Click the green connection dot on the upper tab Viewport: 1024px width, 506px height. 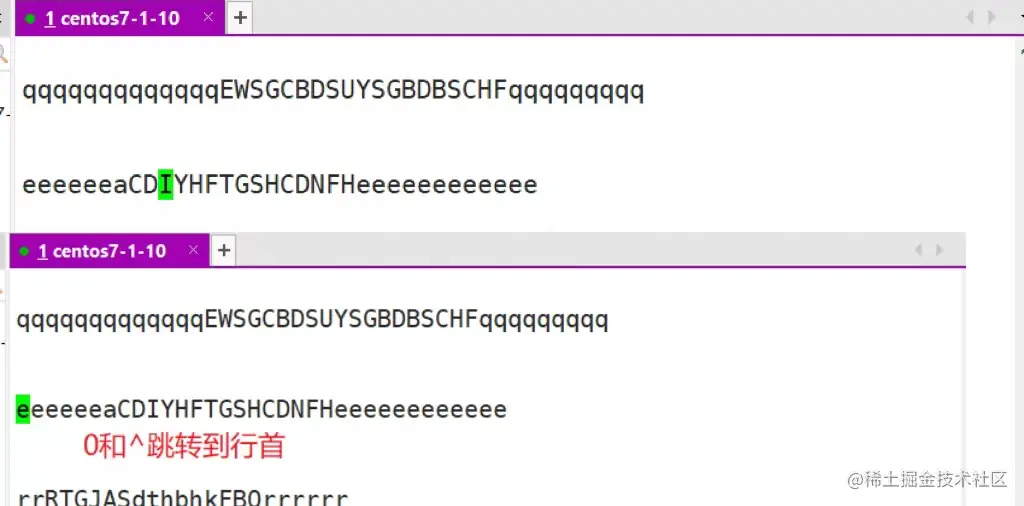(29, 18)
